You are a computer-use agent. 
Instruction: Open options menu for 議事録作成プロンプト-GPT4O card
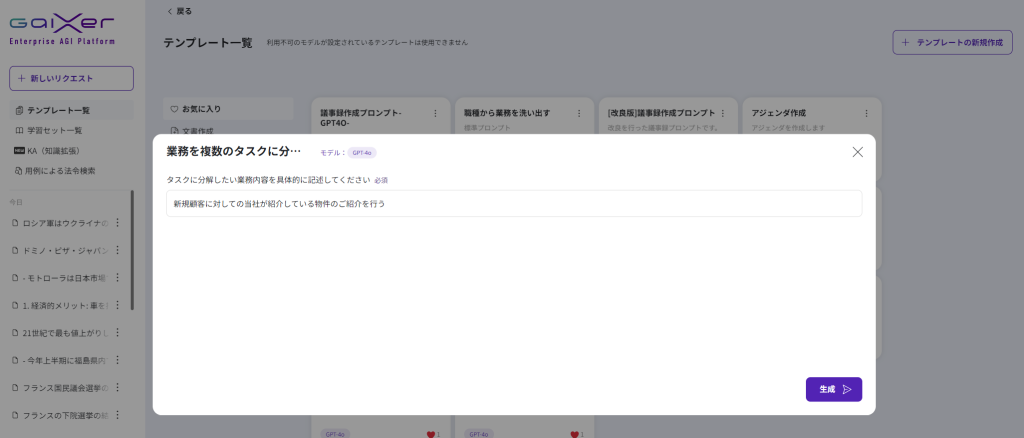tap(435, 113)
